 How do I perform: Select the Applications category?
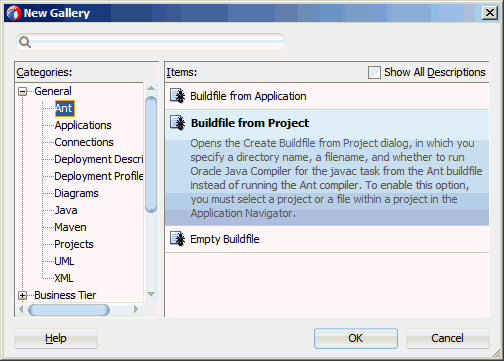tap(83, 125)
